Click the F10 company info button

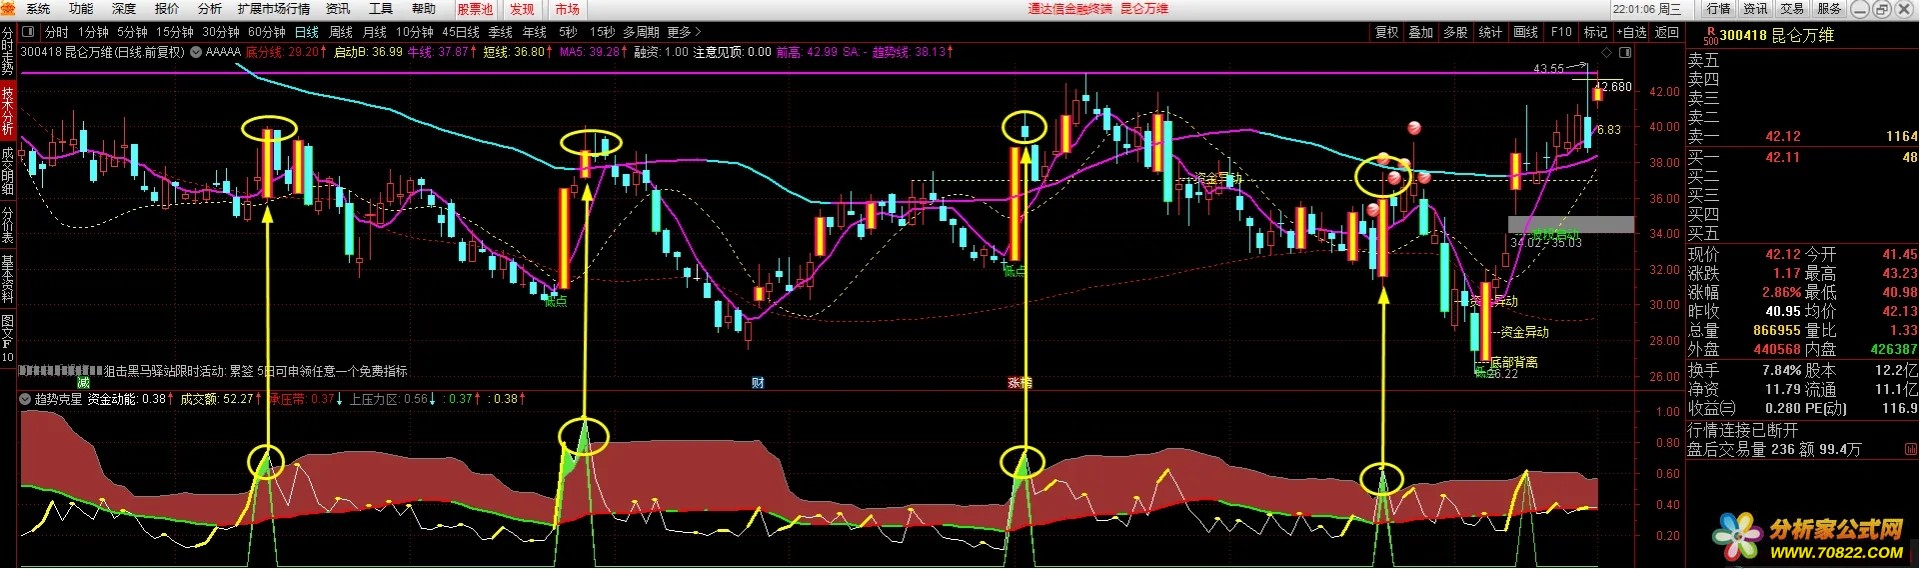point(1561,32)
